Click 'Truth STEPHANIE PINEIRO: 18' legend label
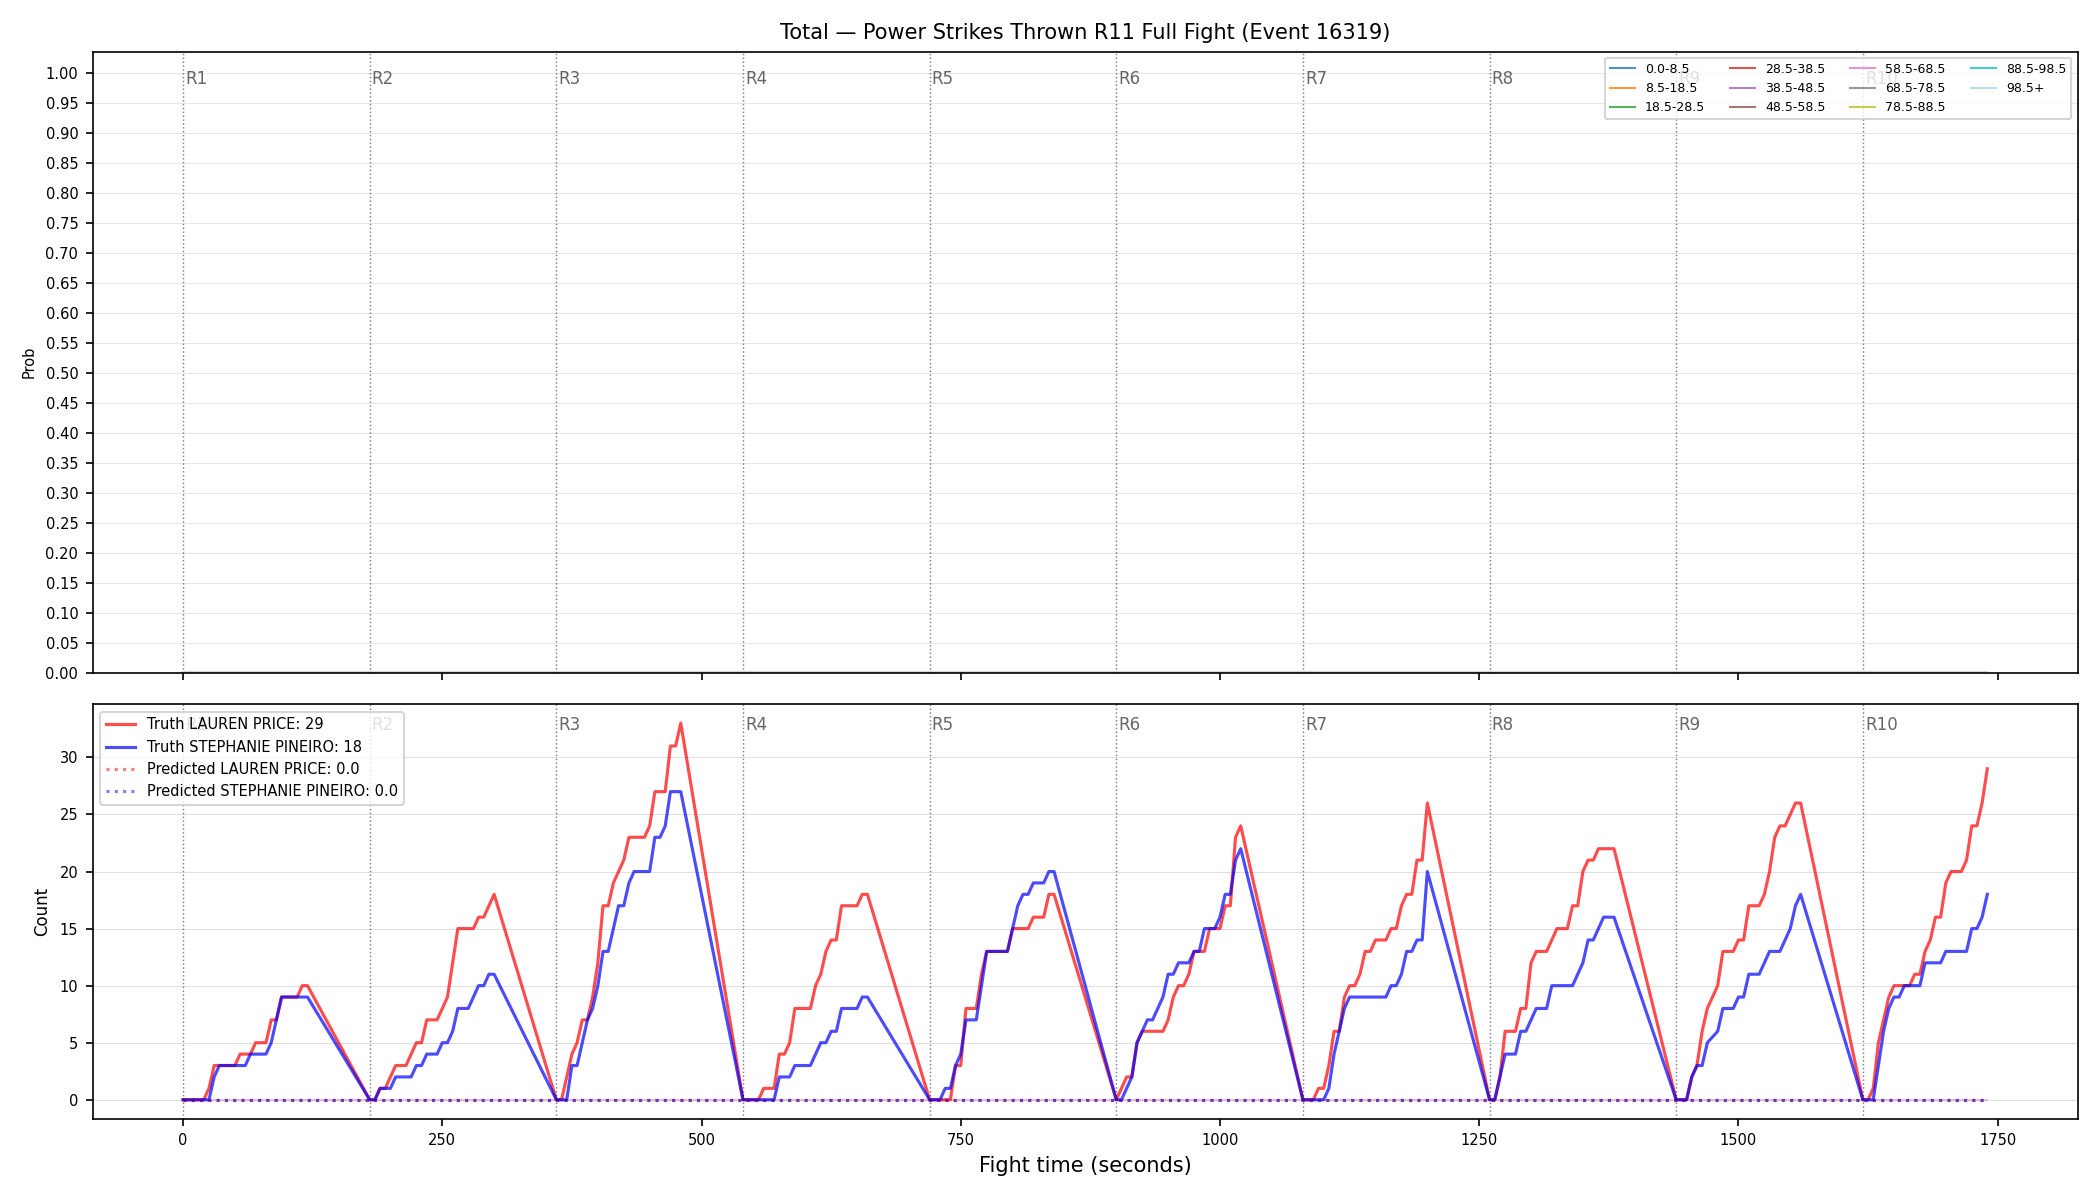2100x1200 pixels. [254, 747]
